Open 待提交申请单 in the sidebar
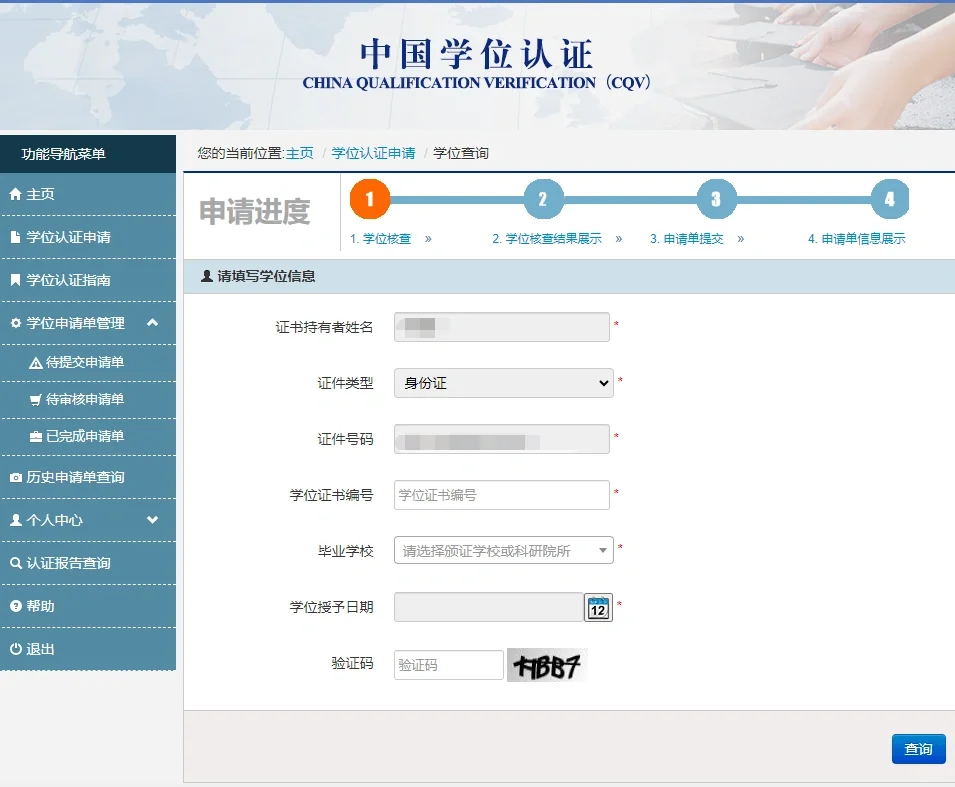 pos(84,363)
